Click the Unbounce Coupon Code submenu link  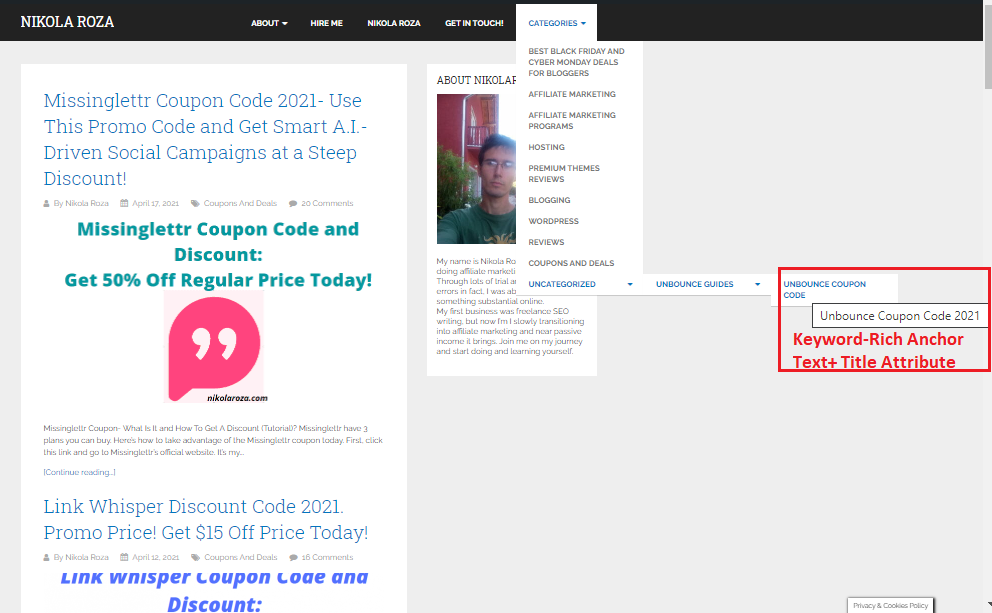pyautogui.click(x=824, y=290)
